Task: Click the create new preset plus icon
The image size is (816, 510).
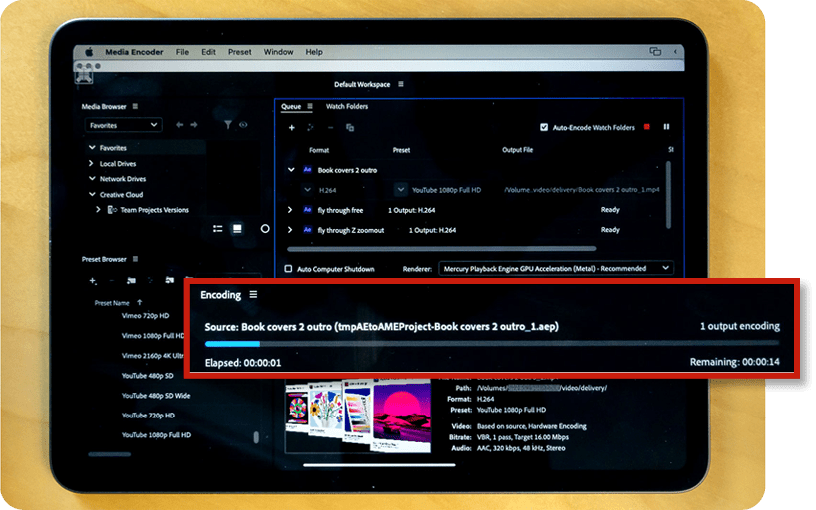Action: coord(93,280)
